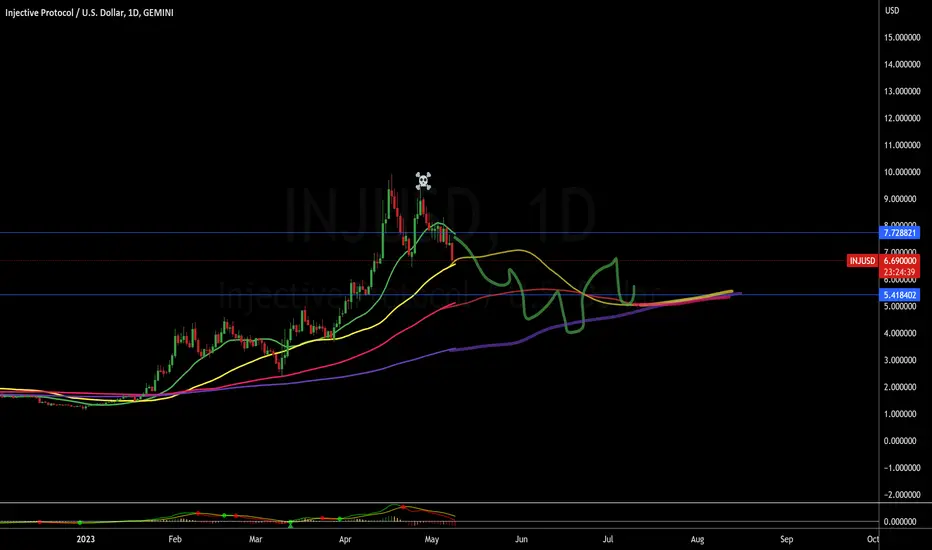932x550 pixels.
Task: Click the Apr label on time axis
Action: [x=345, y=539]
